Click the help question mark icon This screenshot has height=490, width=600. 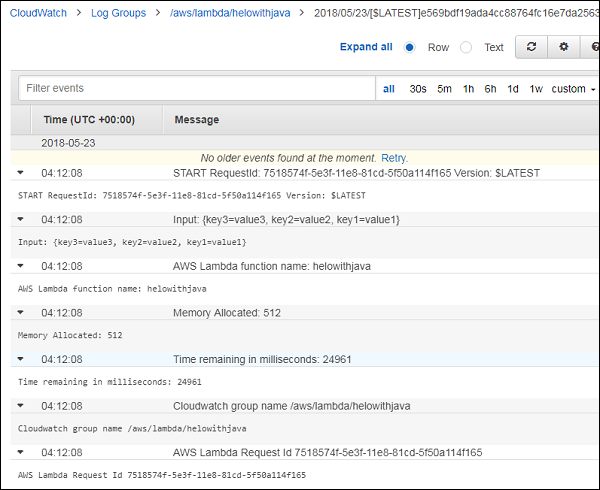593,47
